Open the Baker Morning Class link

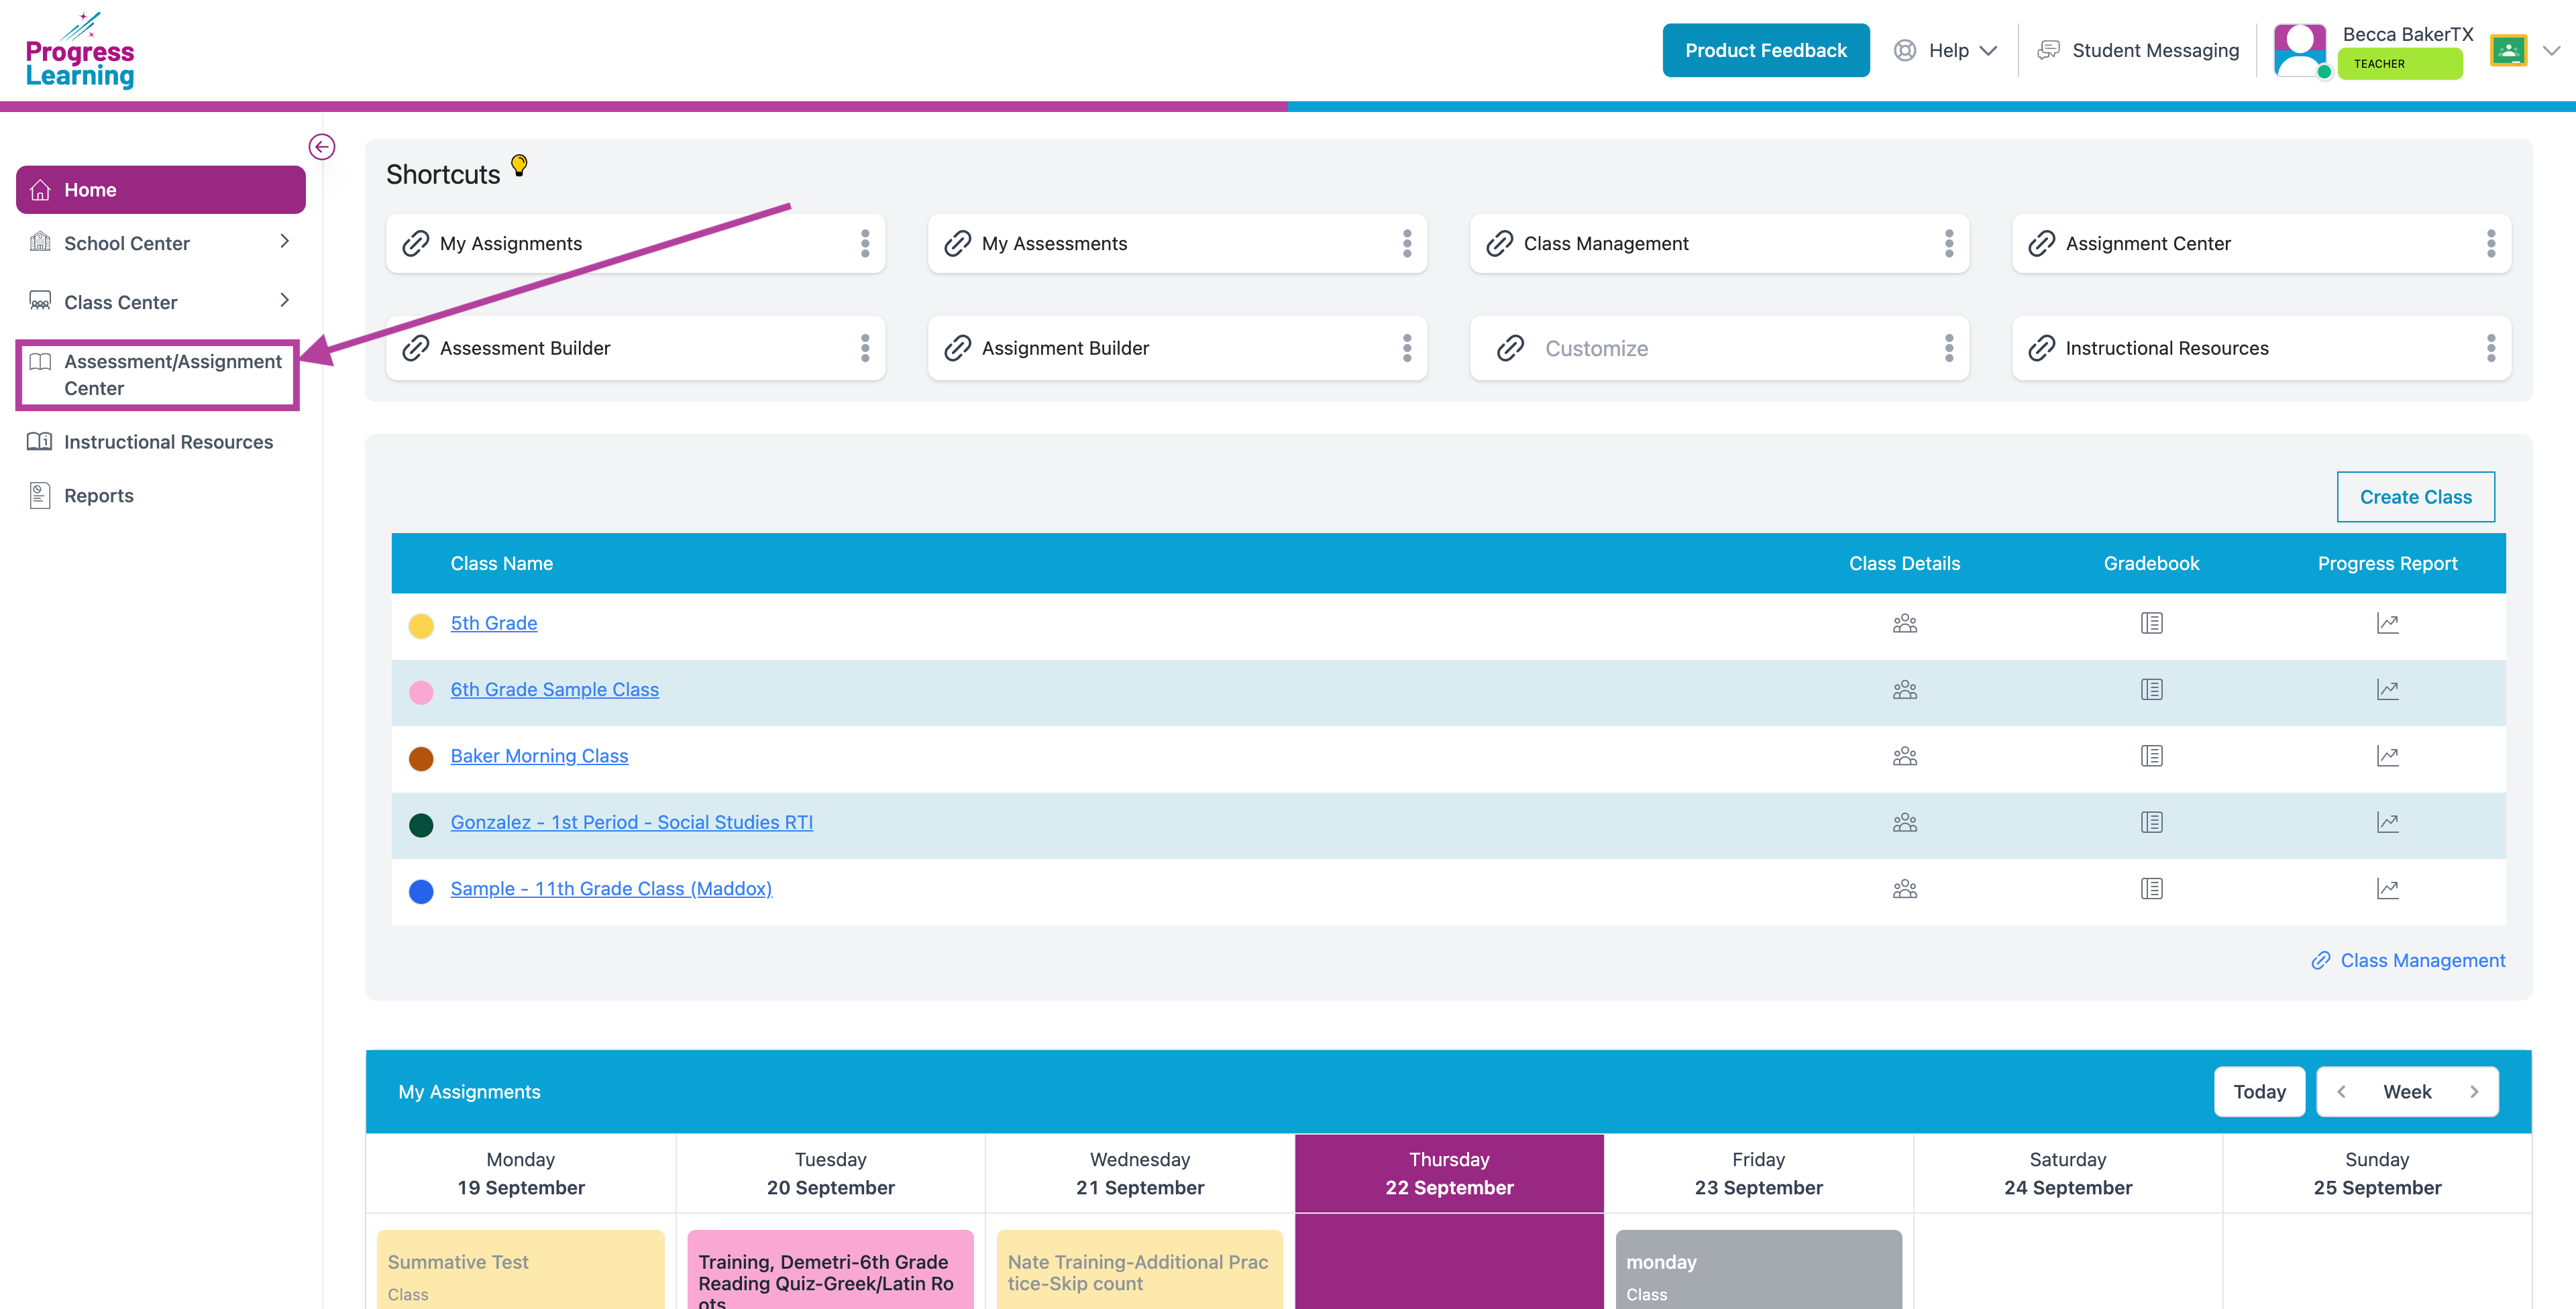(x=539, y=756)
